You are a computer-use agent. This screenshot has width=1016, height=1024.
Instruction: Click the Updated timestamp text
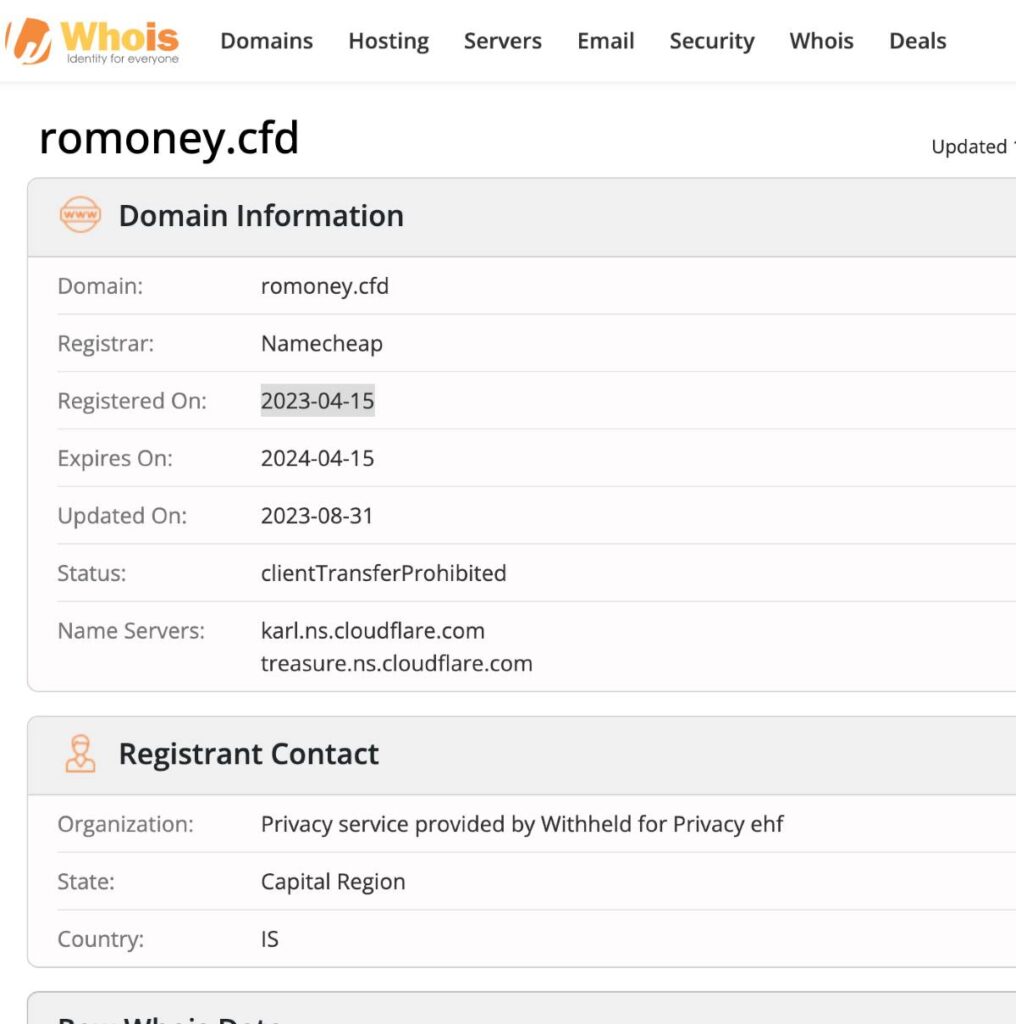972,146
